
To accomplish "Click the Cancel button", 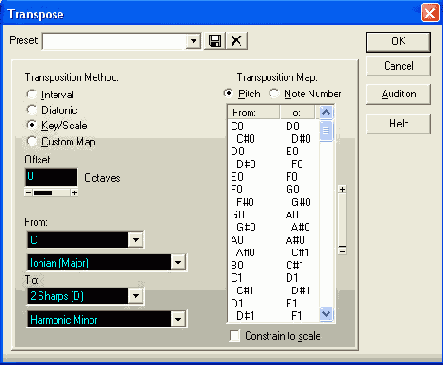I will (x=398, y=66).
